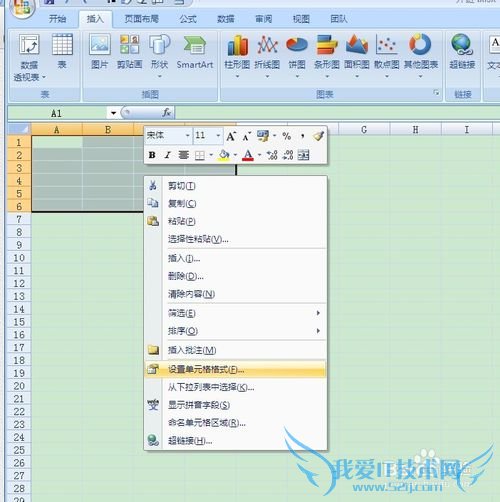Viewport: 500px width, 502px height.
Task: Apply comma style in mini toolbar
Action: pos(302,136)
